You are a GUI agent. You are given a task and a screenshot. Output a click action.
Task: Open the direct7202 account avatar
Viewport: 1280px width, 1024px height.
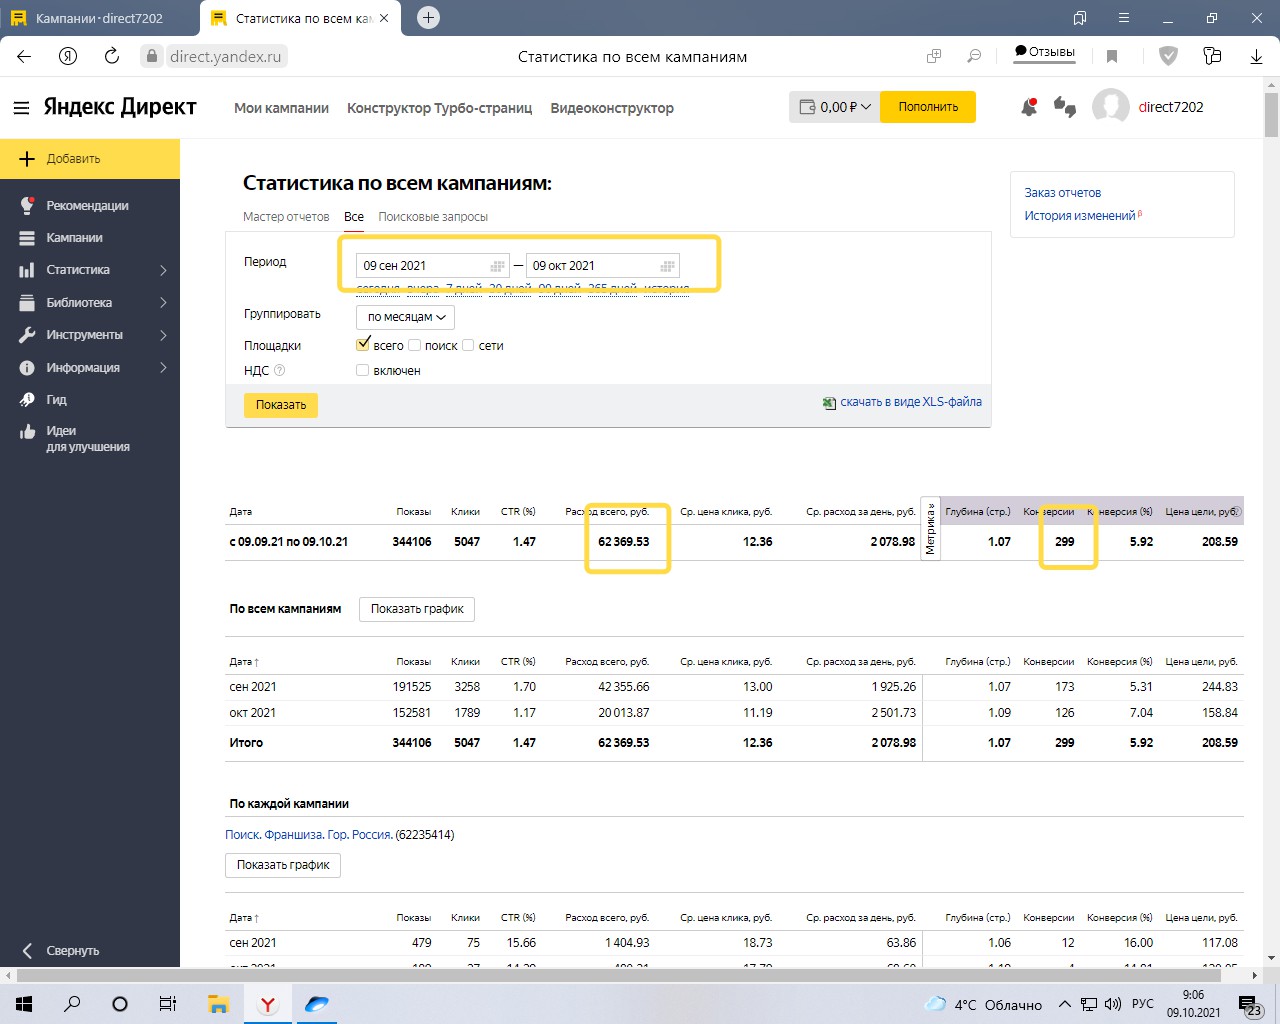1110,107
